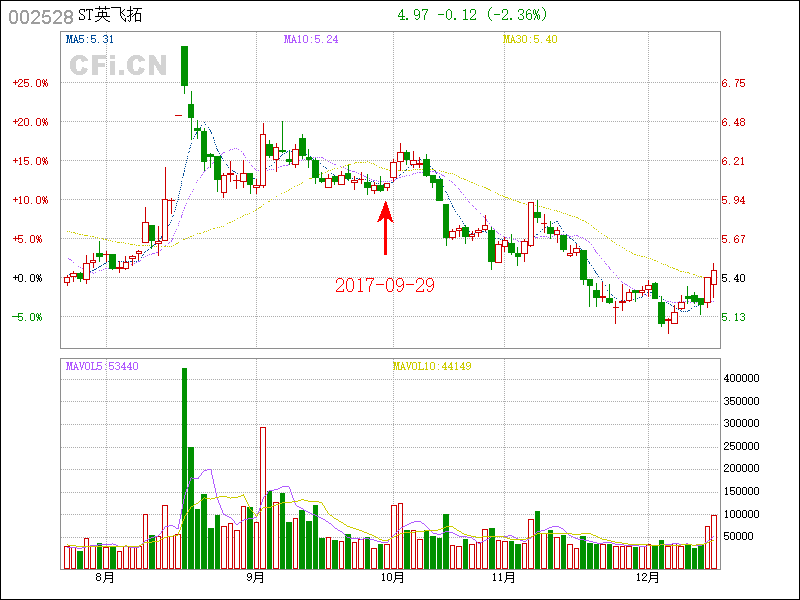Click the stock code 002528

[x=40, y=17]
